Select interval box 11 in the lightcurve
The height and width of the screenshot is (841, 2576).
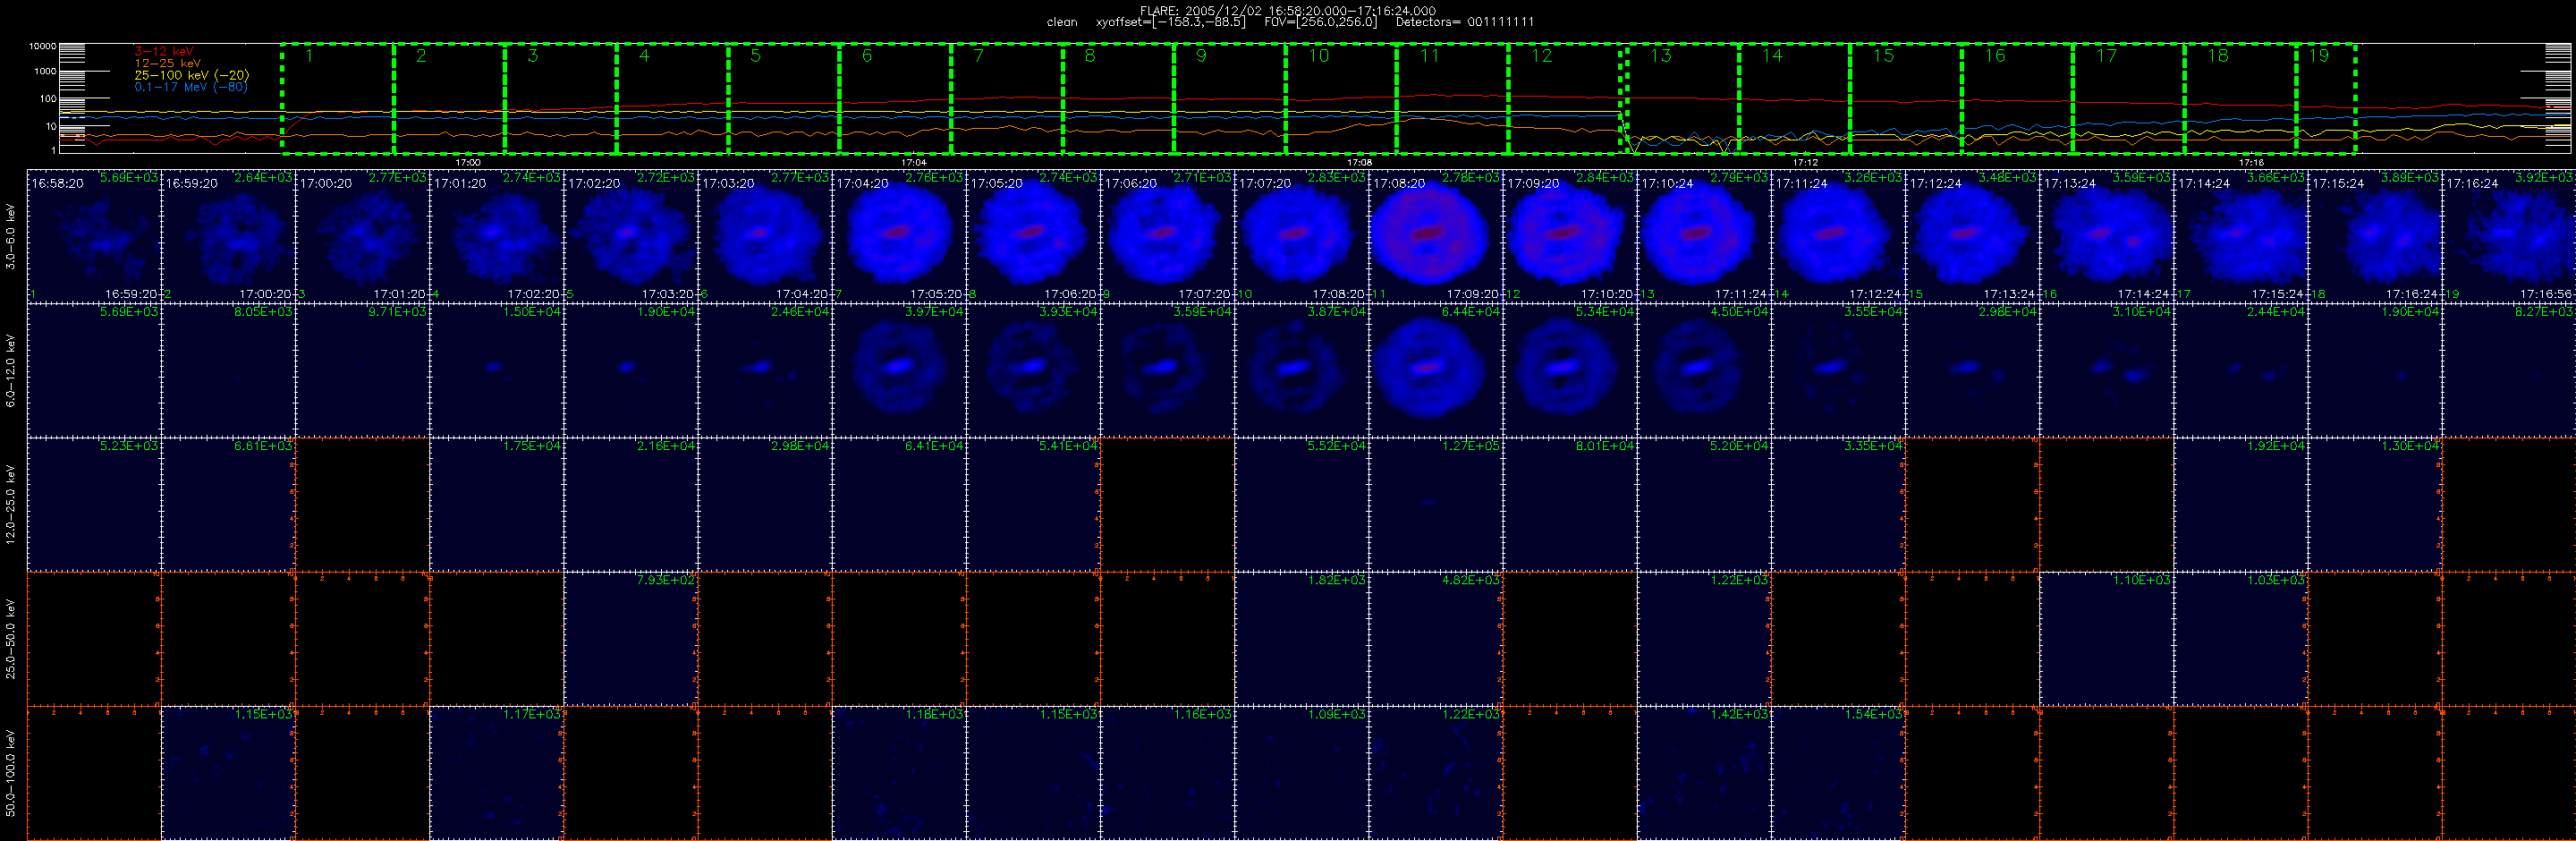click(x=1453, y=99)
